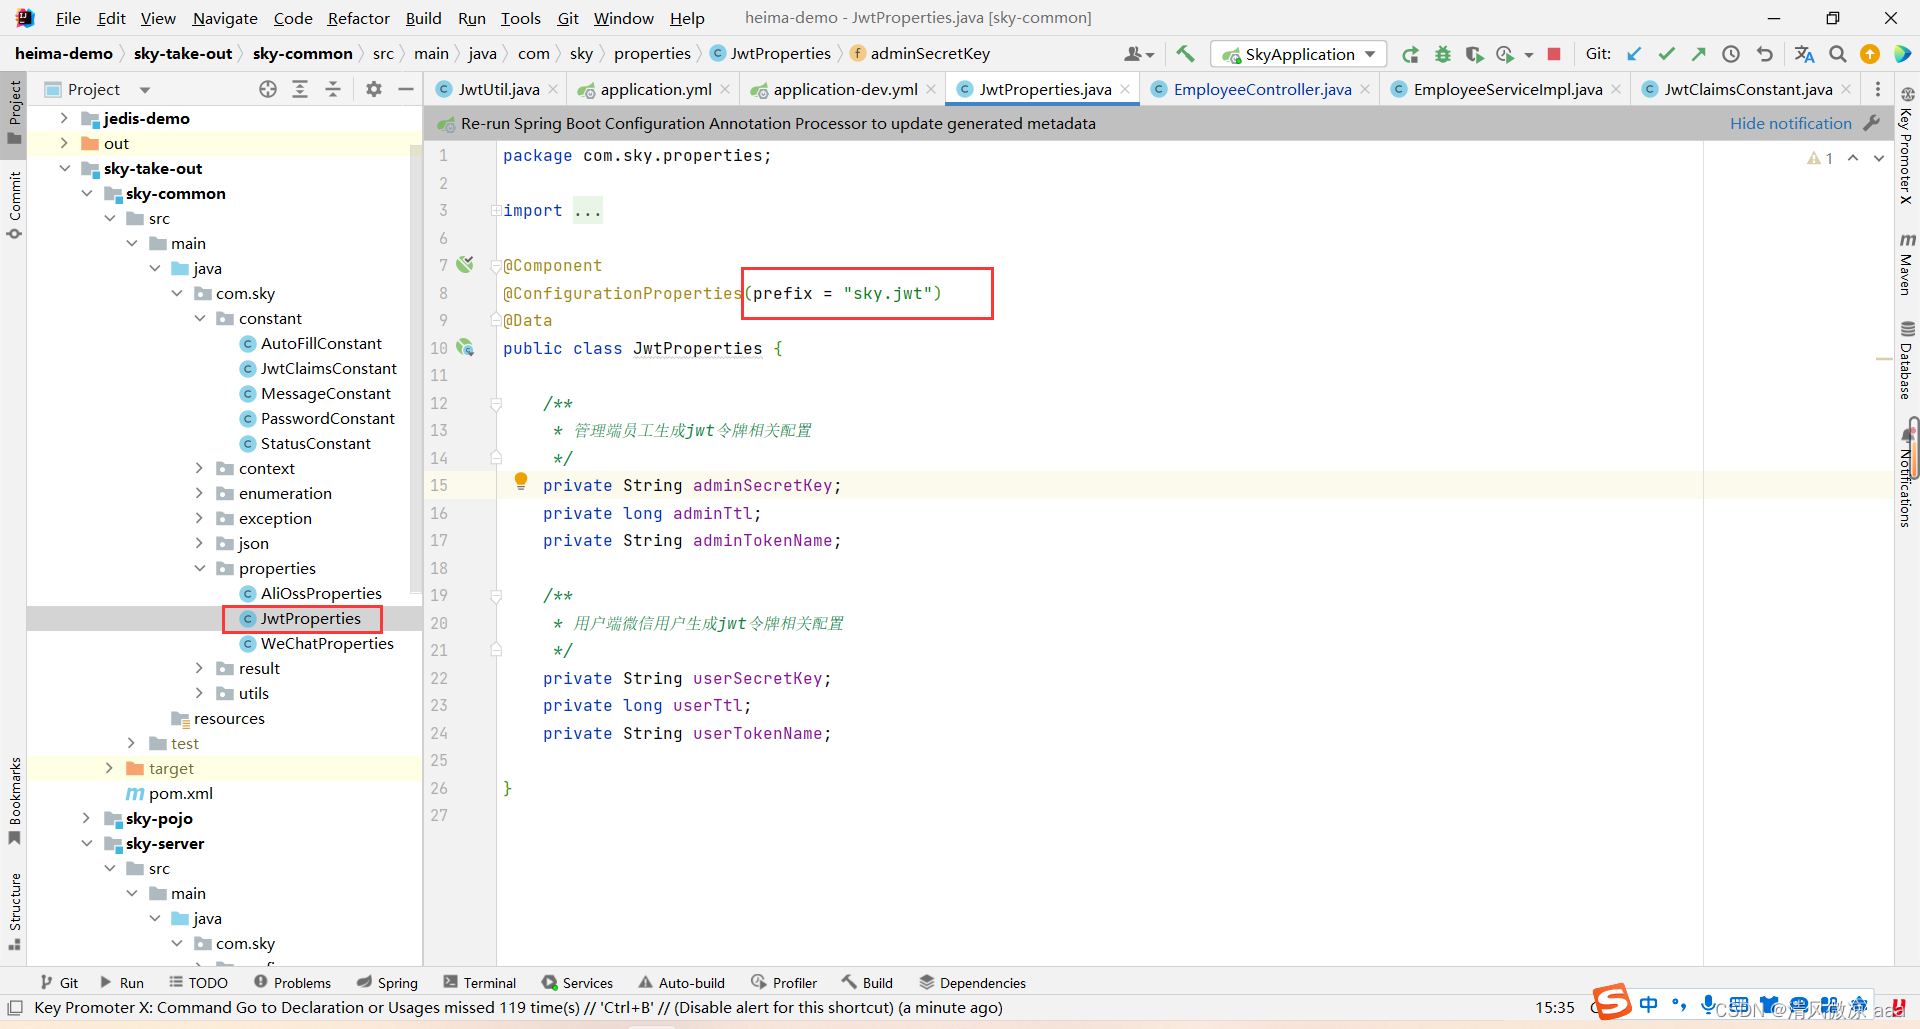Expand the target folder node

pos(109,768)
